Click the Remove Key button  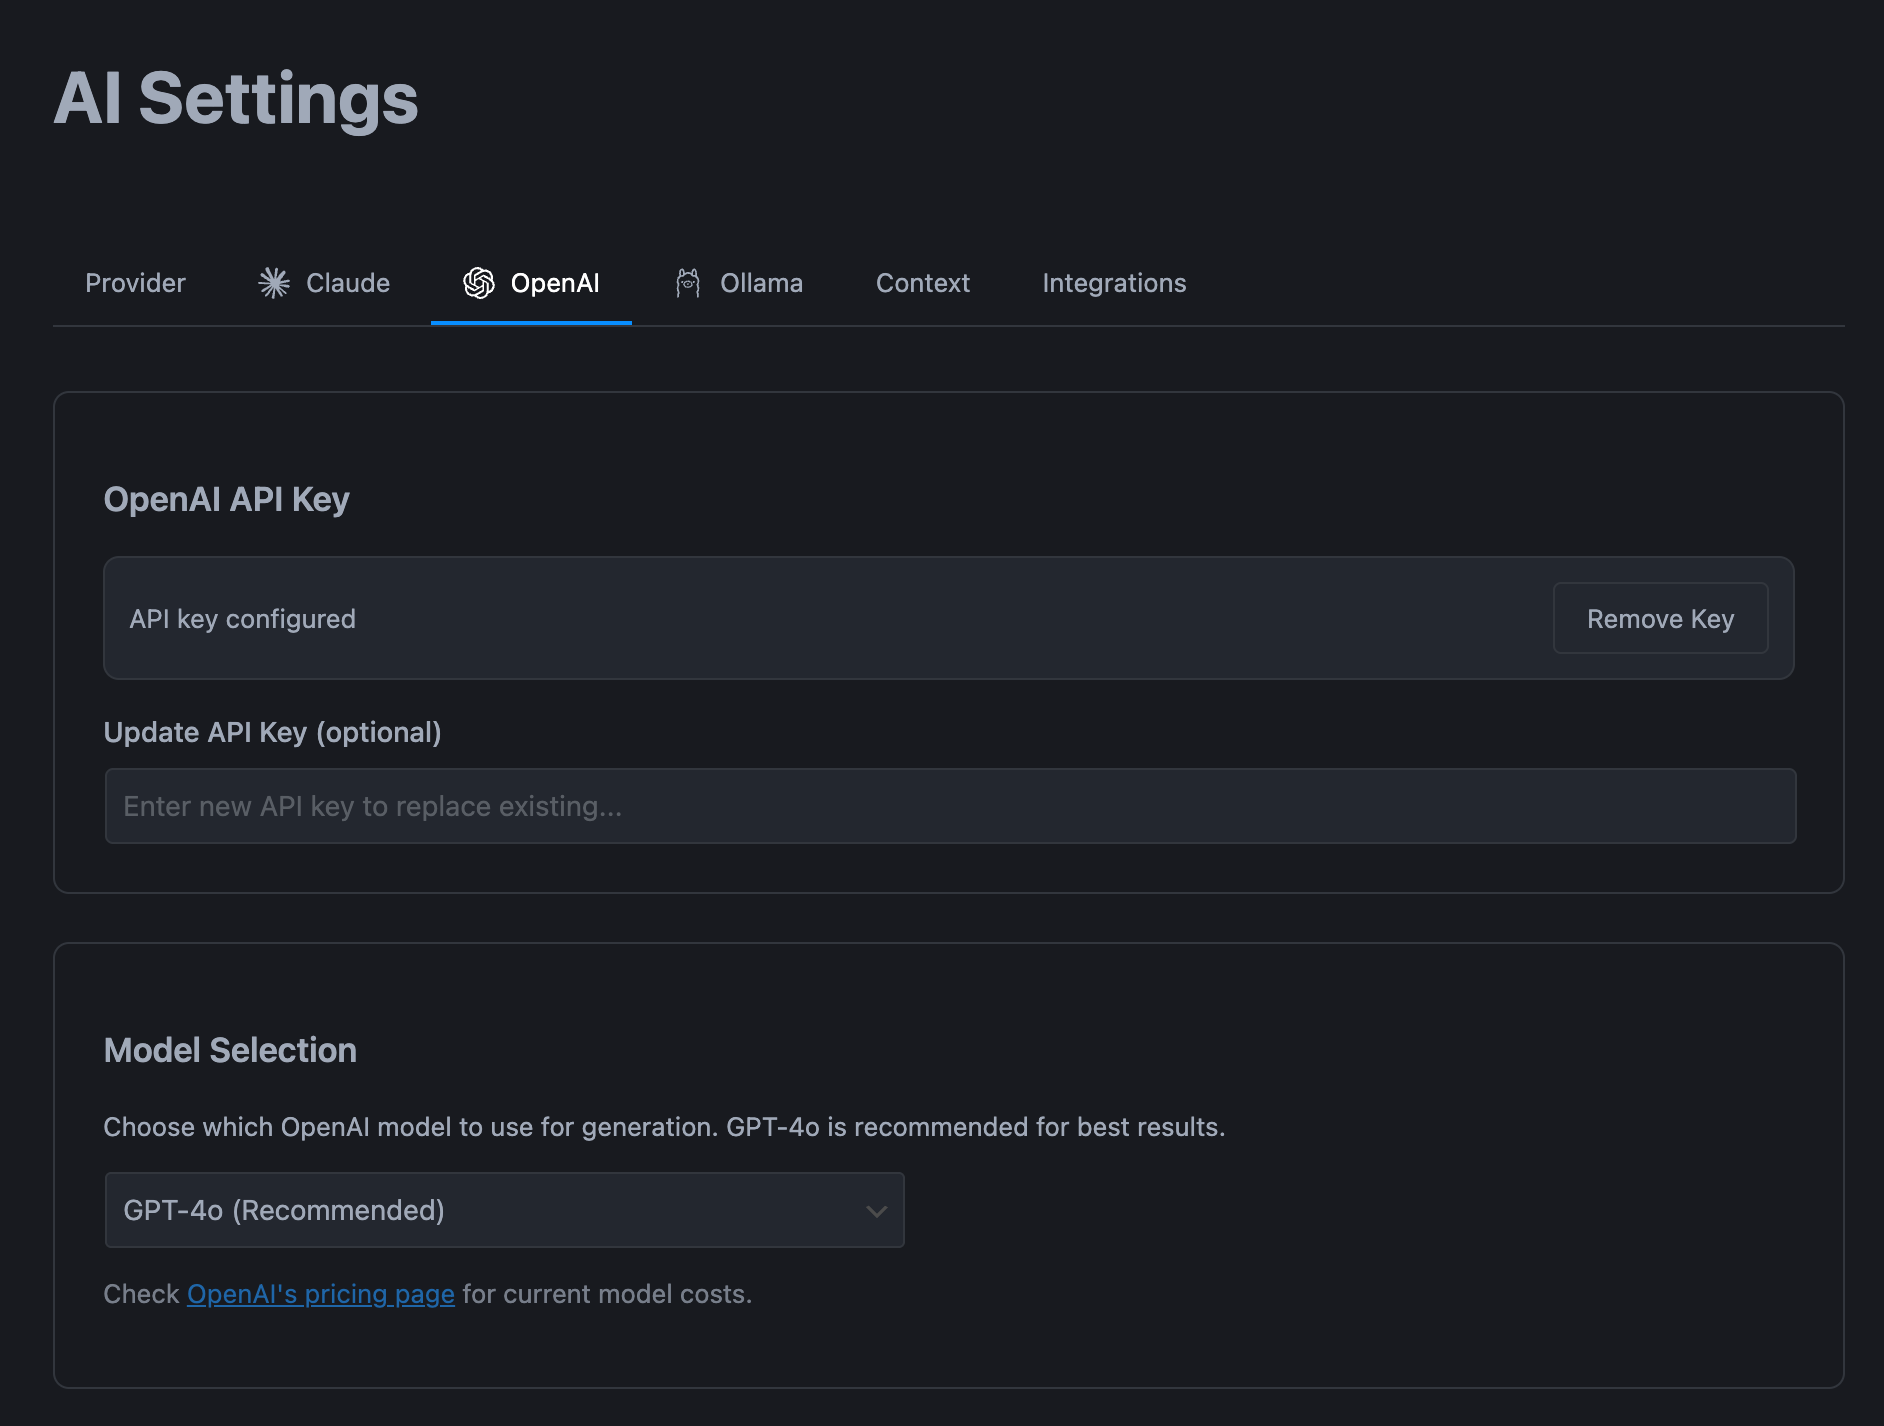coord(1660,618)
